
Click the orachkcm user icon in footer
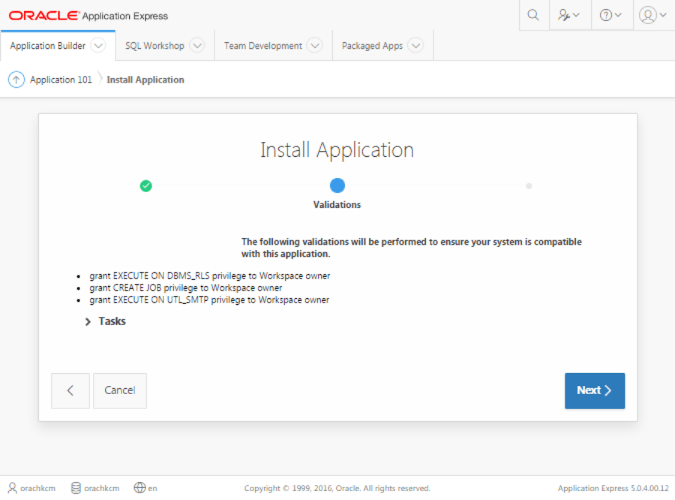[12, 488]
